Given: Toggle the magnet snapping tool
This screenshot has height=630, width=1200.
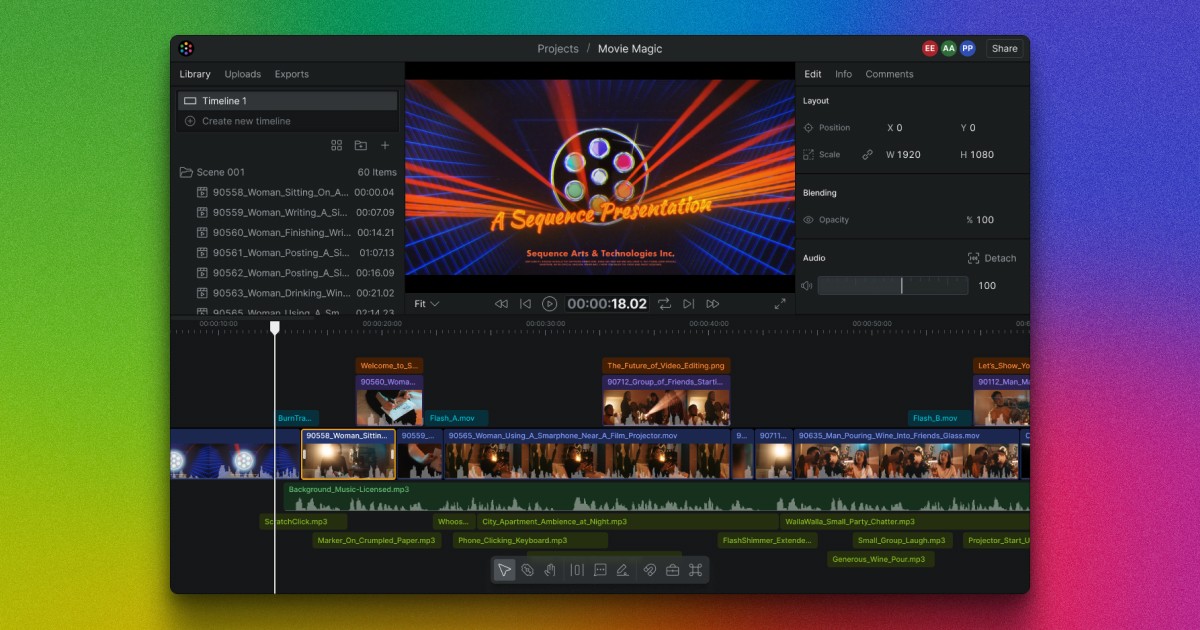Looking at the screenshot, I should click(x=649, y=570).
